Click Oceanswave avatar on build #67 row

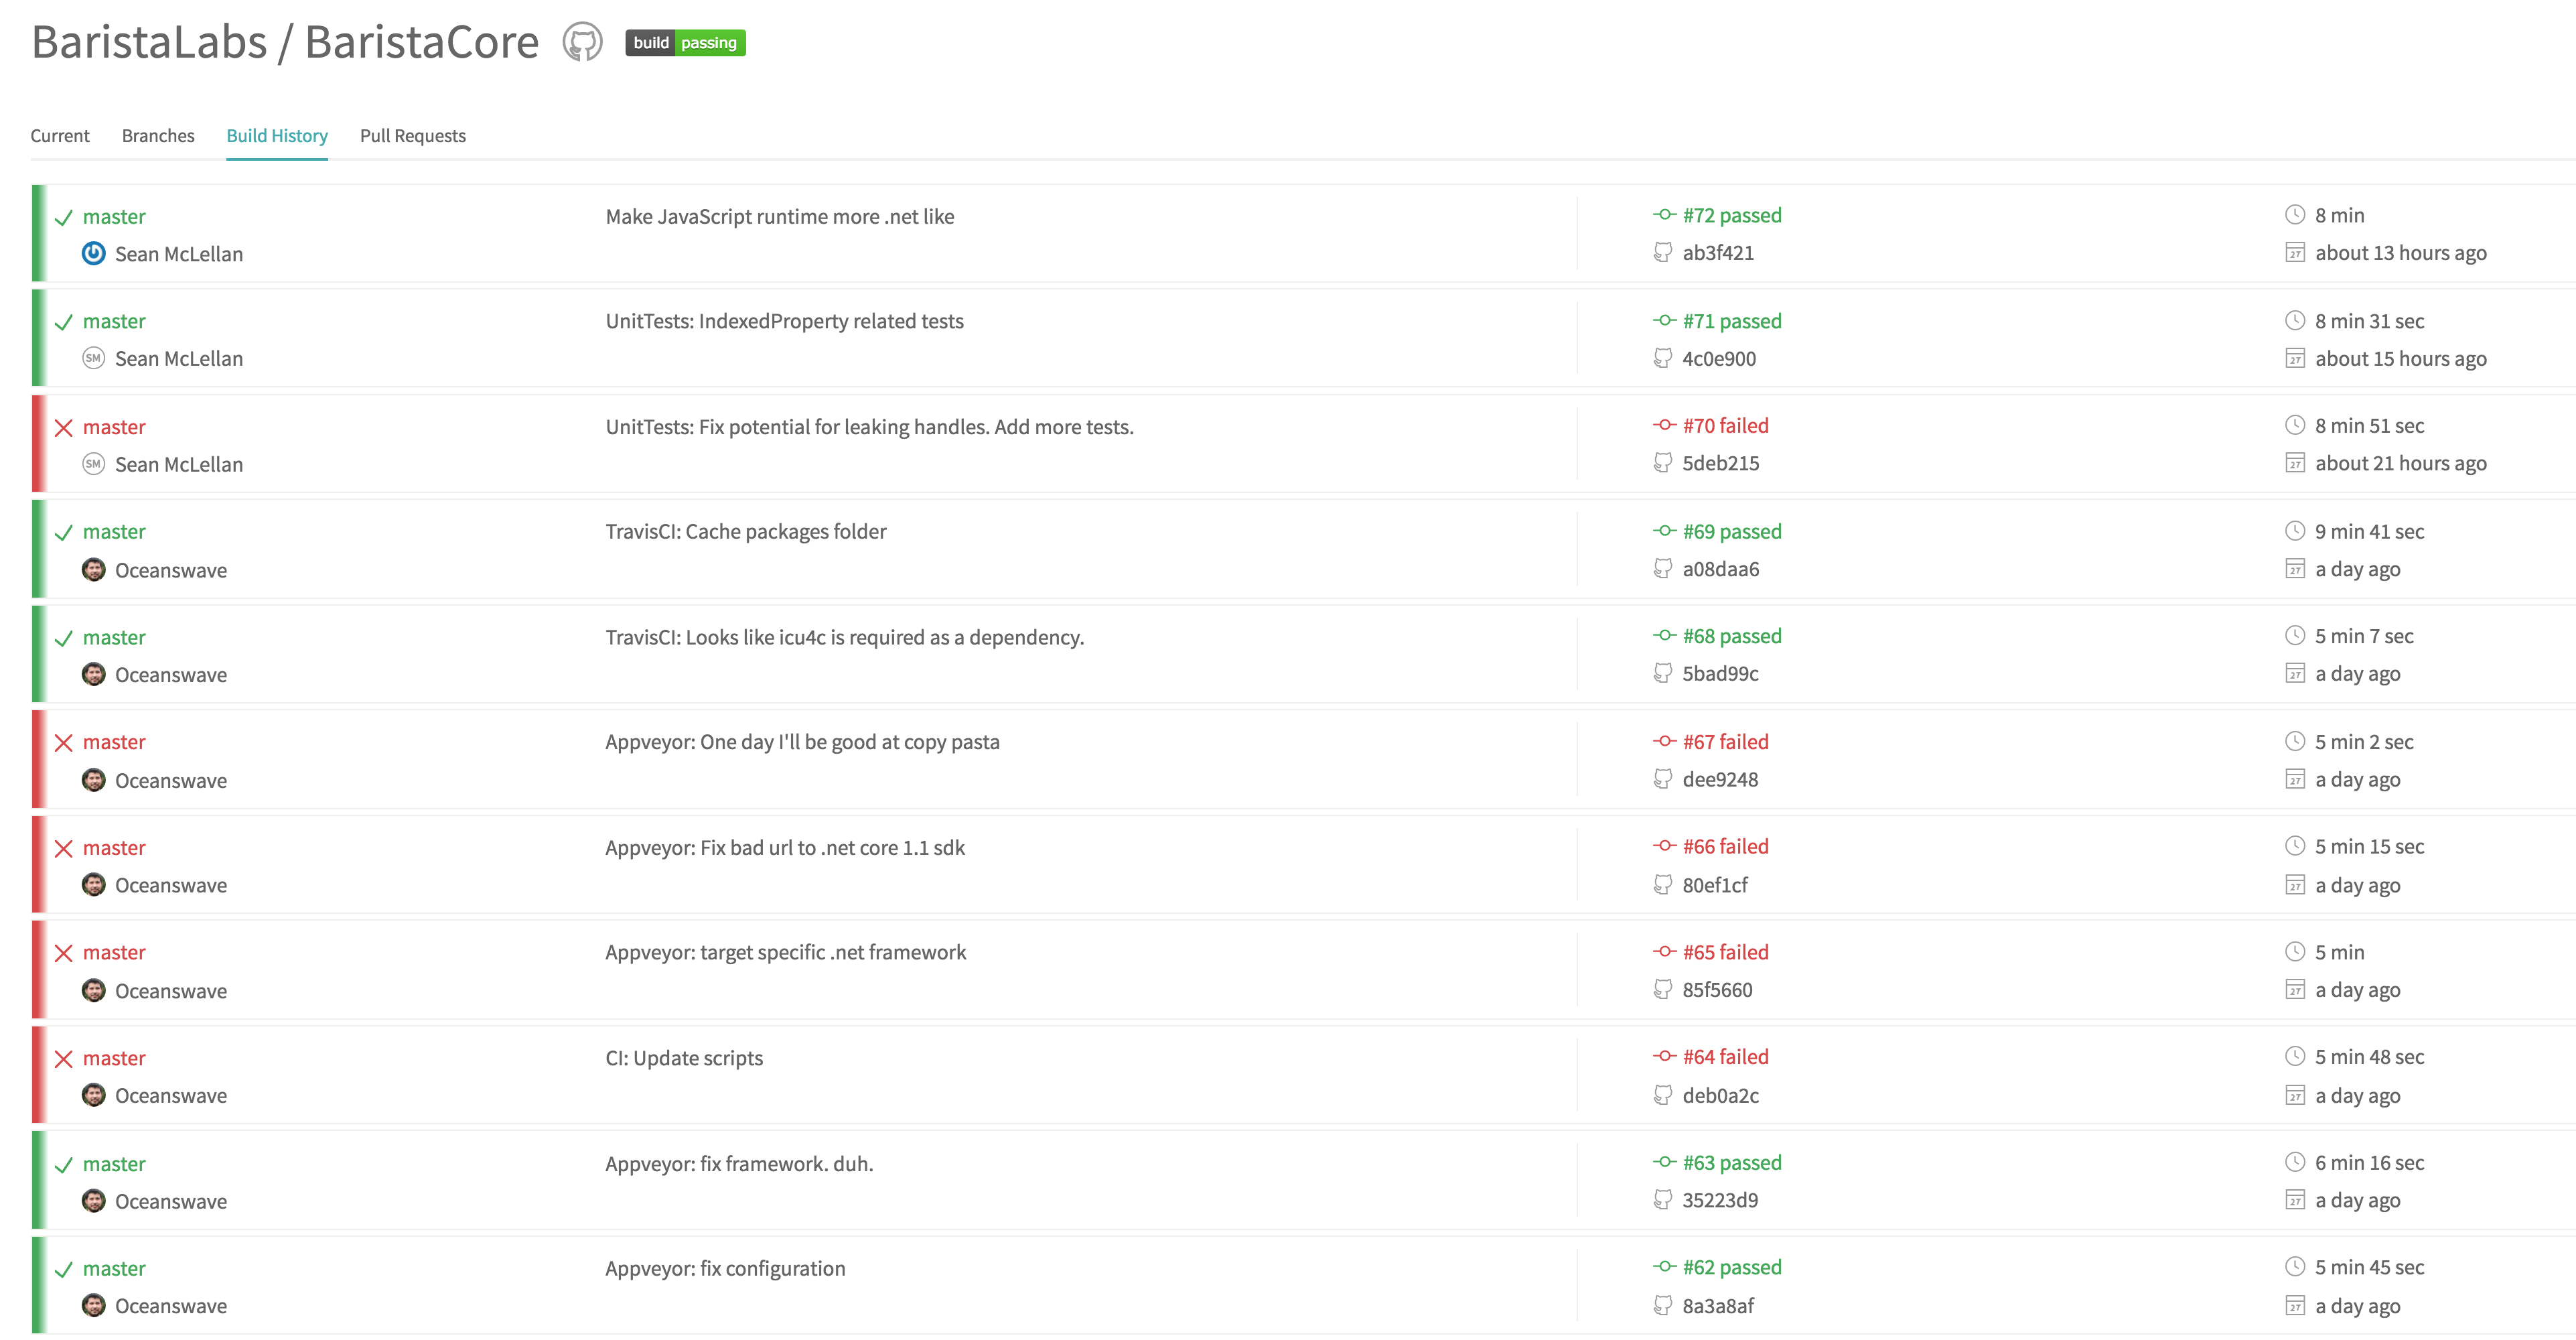click(x=93, y=780)
